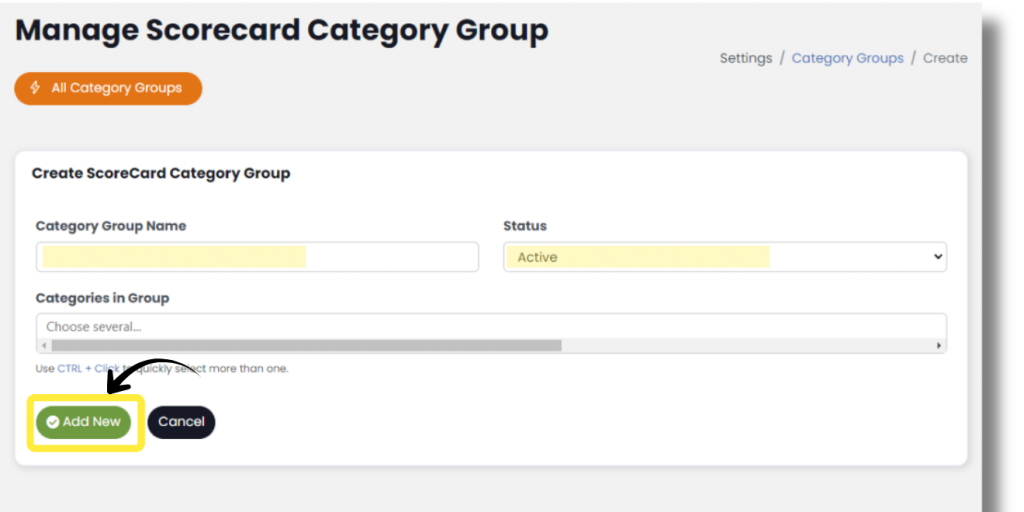1024x512 pixels.
Task: Focus the Category Group Name text field
Action: click(x=257, y=257)
